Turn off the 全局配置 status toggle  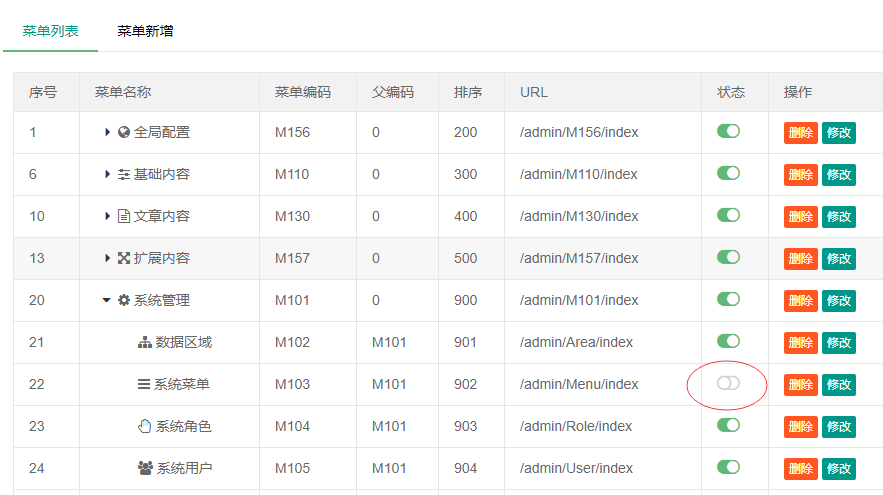click(x=728, y=131)
